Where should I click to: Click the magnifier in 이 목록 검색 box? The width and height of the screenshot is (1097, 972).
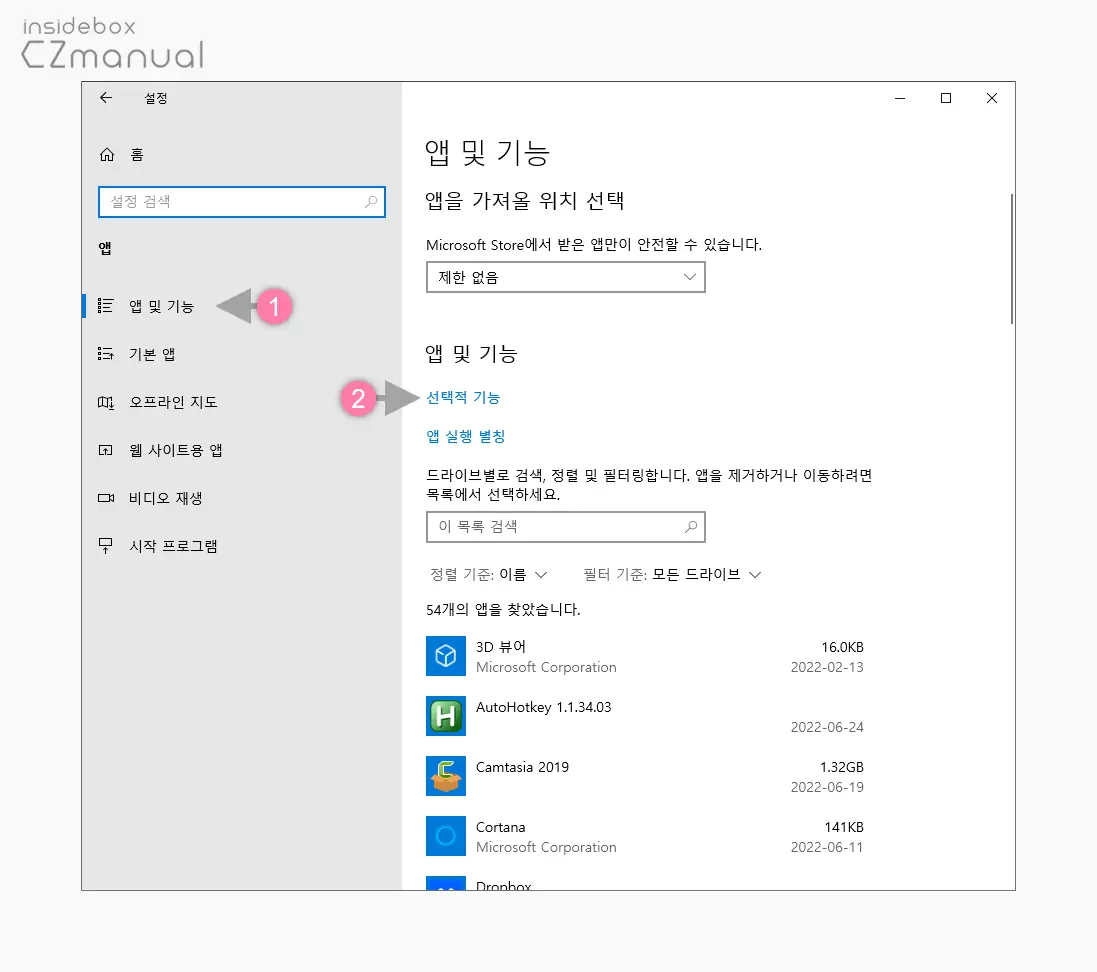(x=691, y=527)
